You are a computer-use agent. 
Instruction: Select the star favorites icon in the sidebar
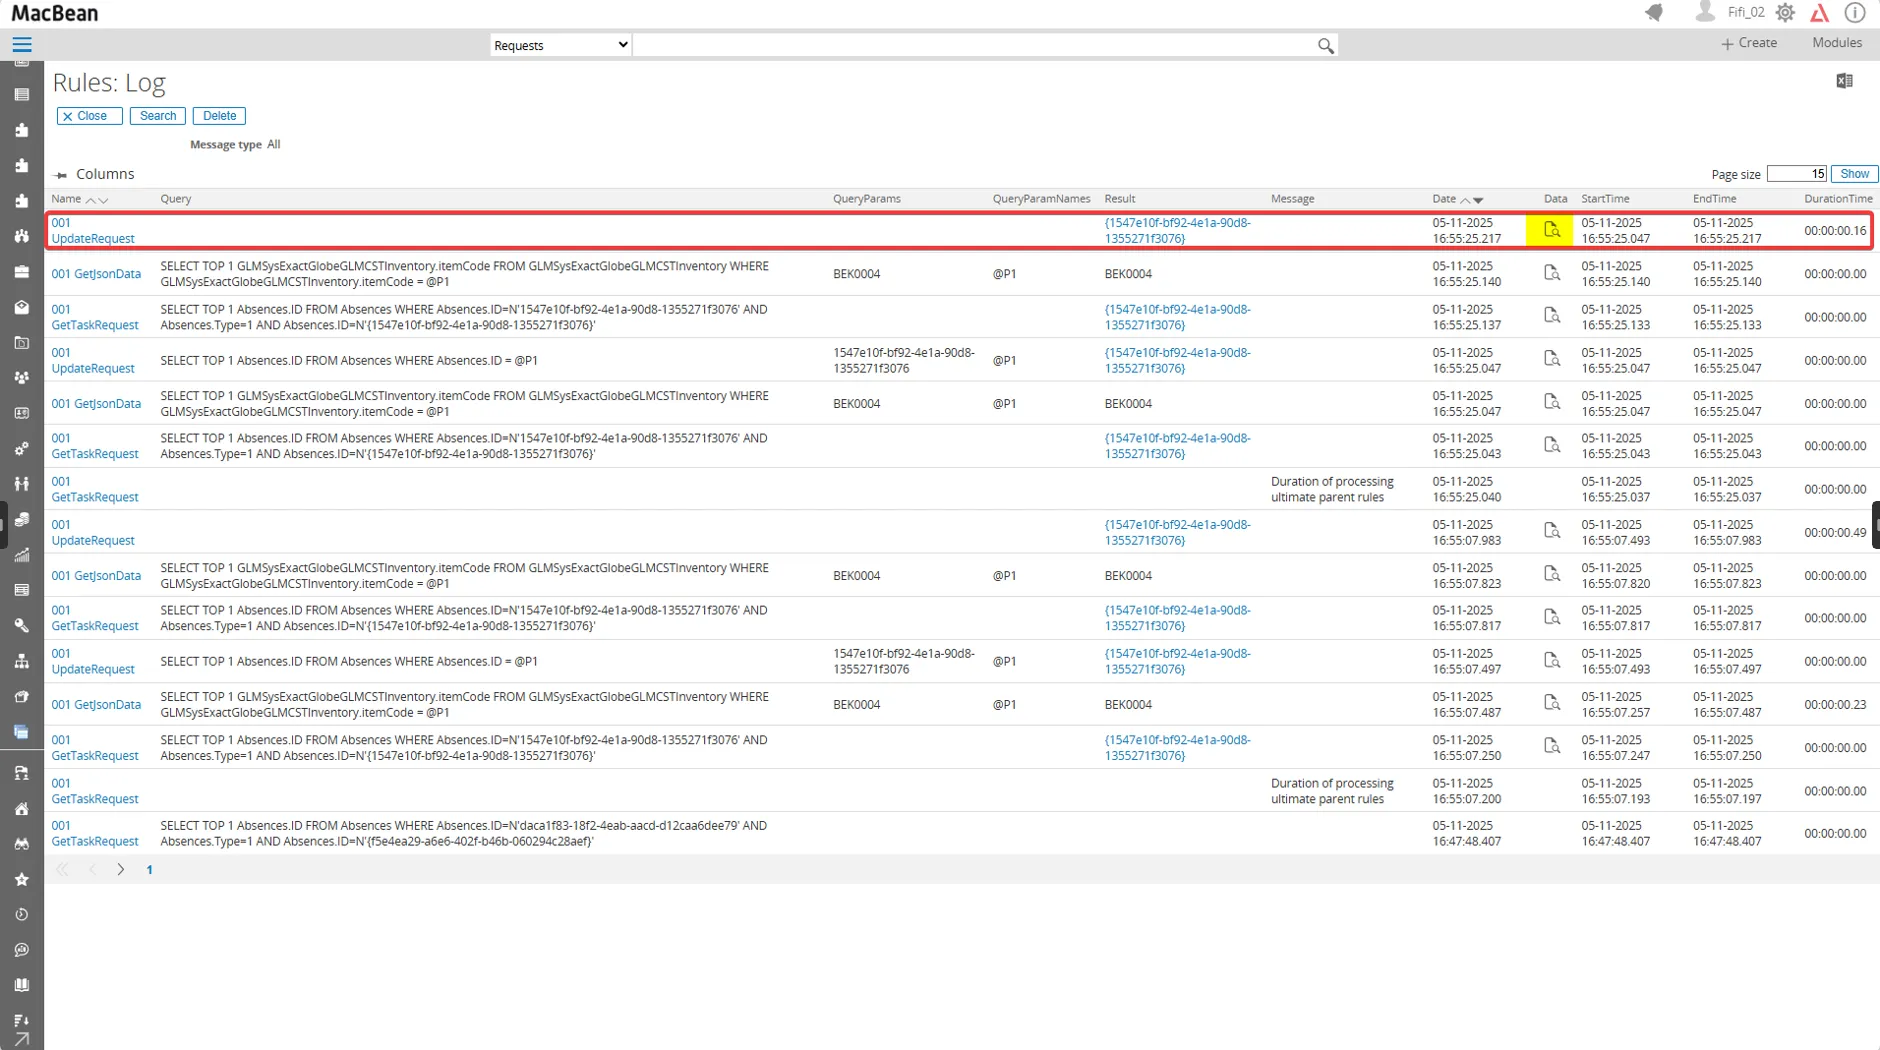click(21, 880)
